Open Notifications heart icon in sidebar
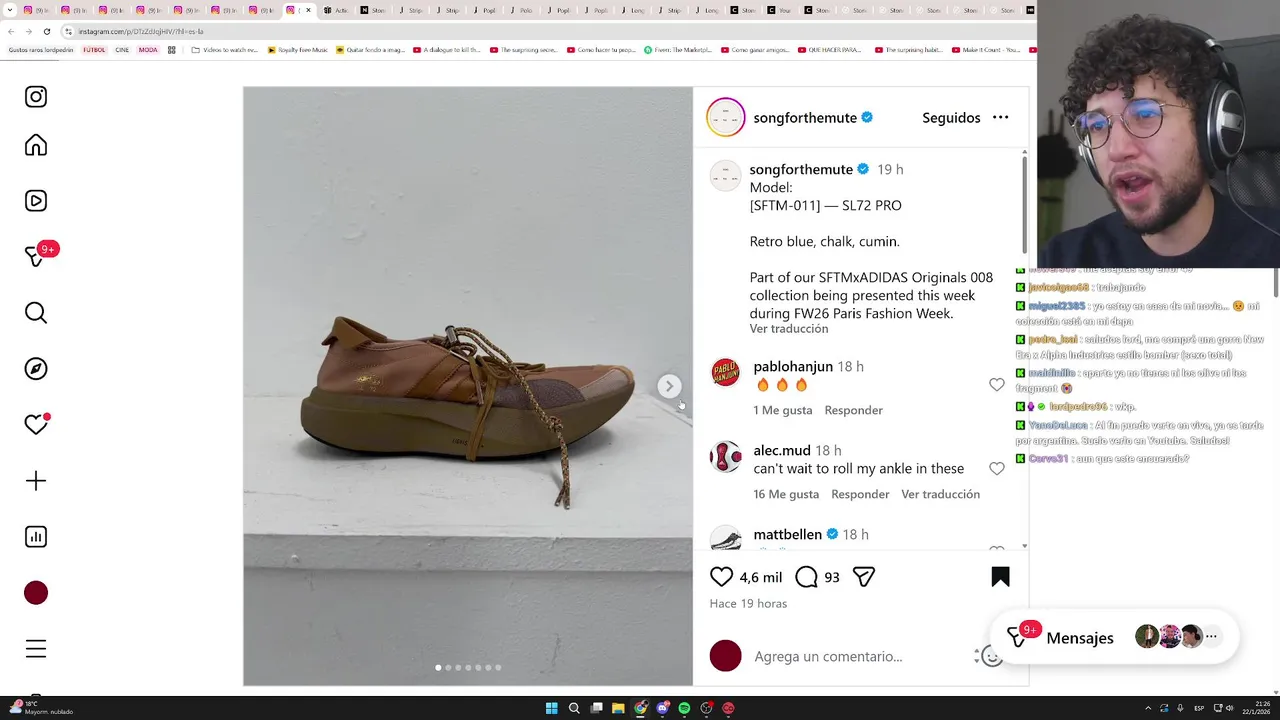This screenshot has height=720, width=1280. pos(36,425)
